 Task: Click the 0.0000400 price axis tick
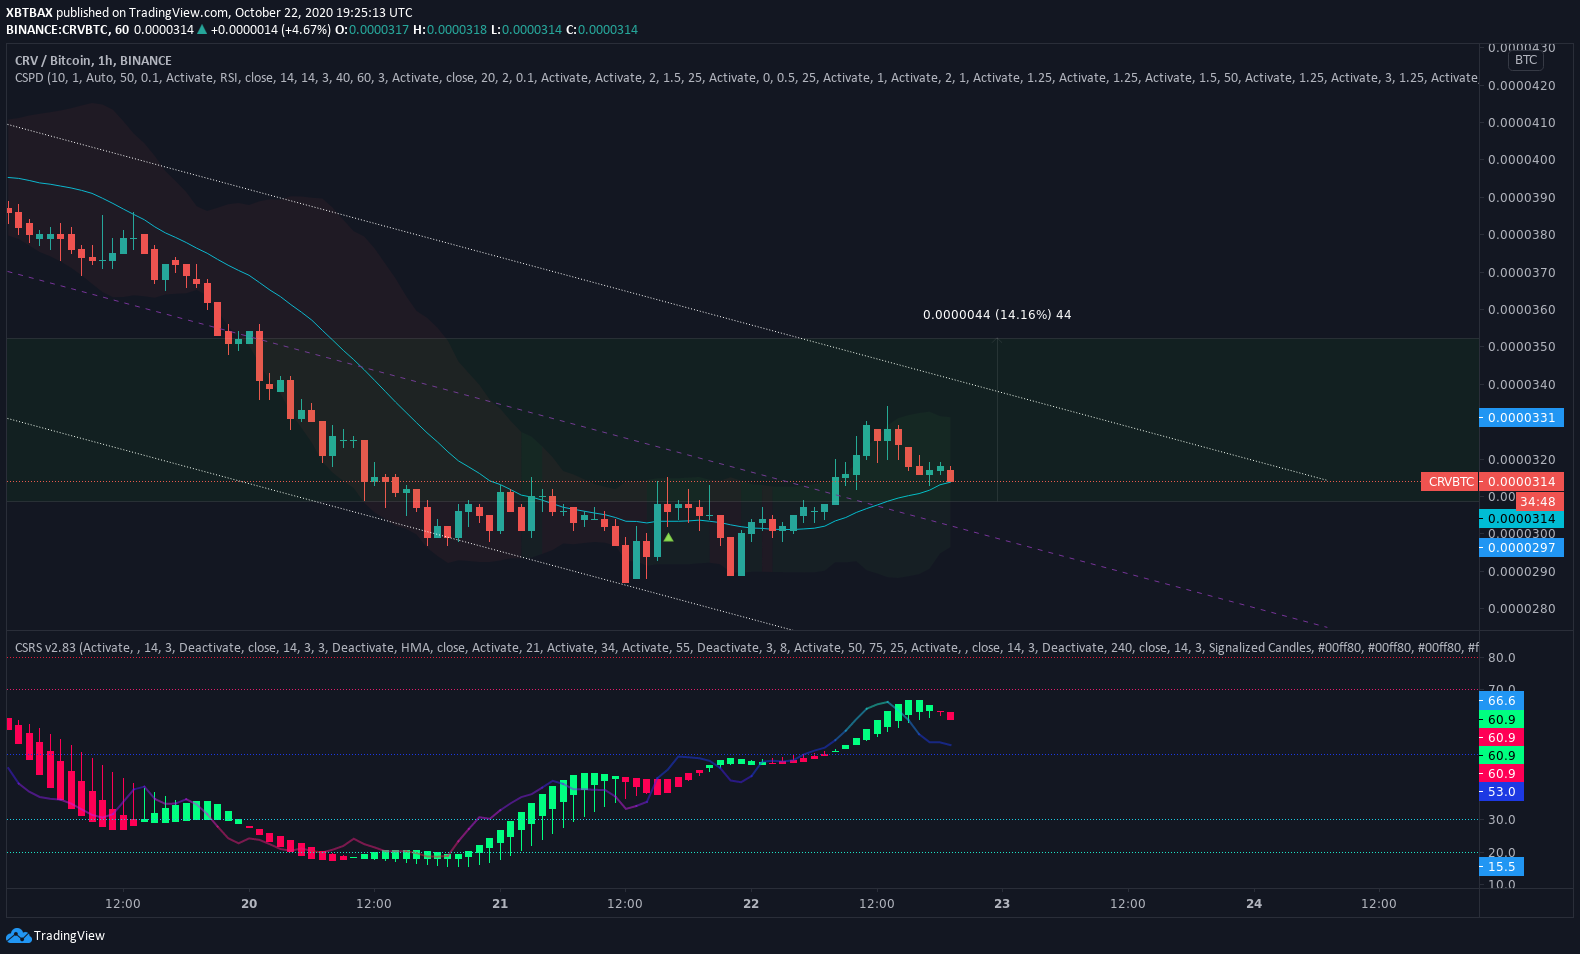tap(1522, 160)
